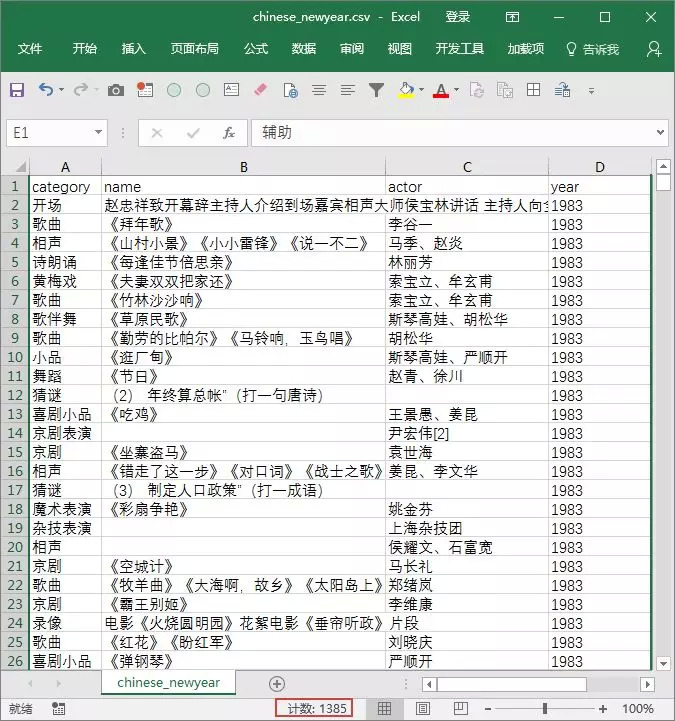675x721 pixels.
Task: Open the 文件 menu
Action: pos(30,49)
